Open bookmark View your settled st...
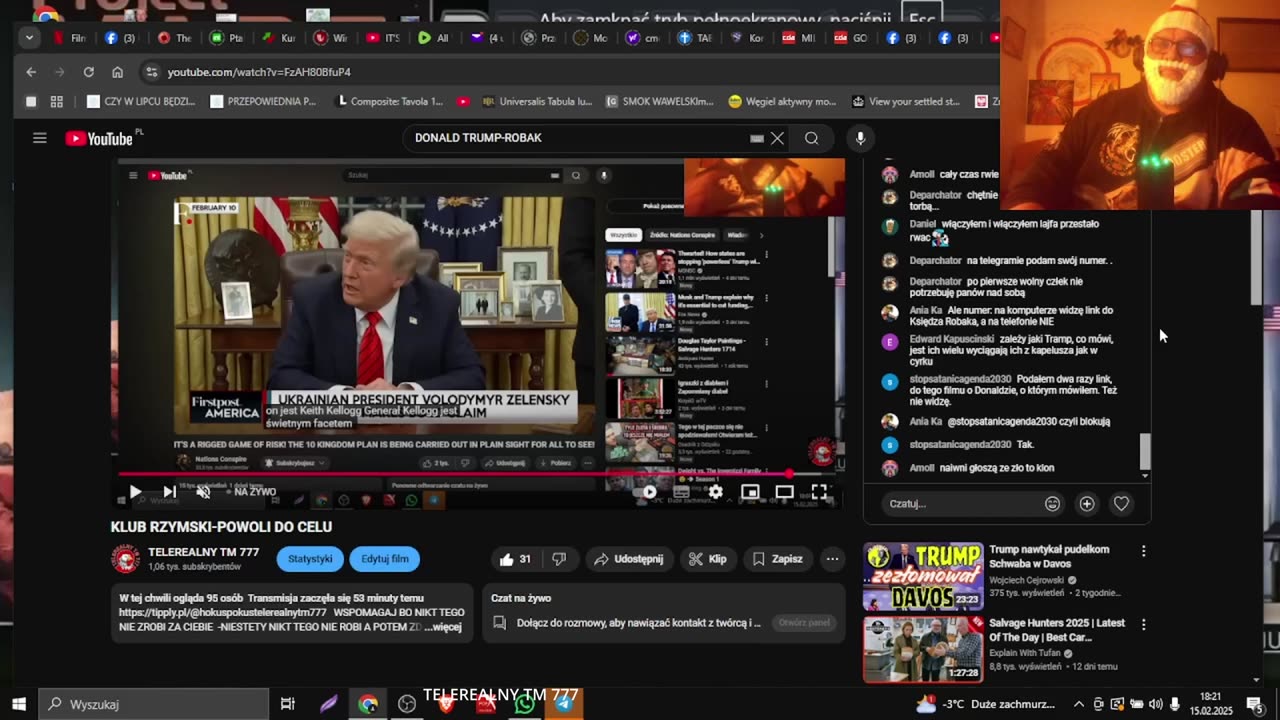 [x=906, y=101]
